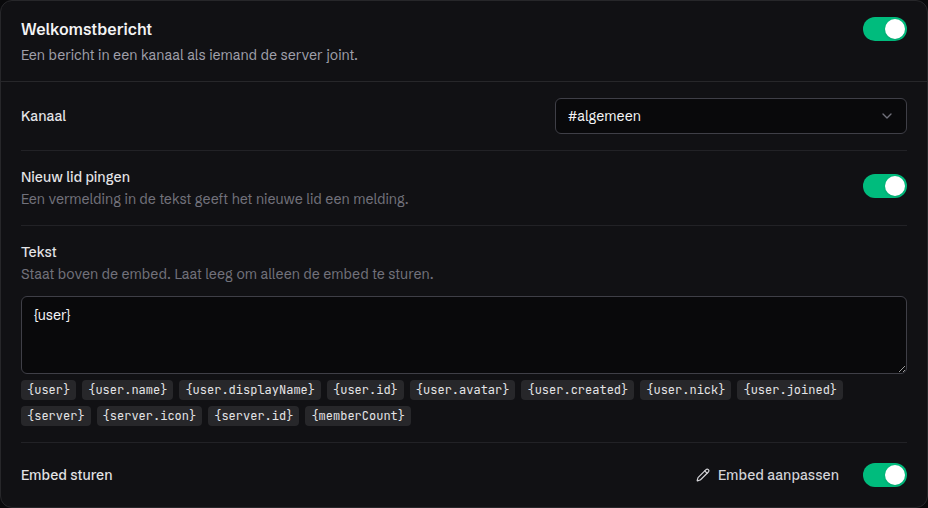Toggle the Embed sturen switch
This screenshot has width=928, height=508.
point(884,475)
